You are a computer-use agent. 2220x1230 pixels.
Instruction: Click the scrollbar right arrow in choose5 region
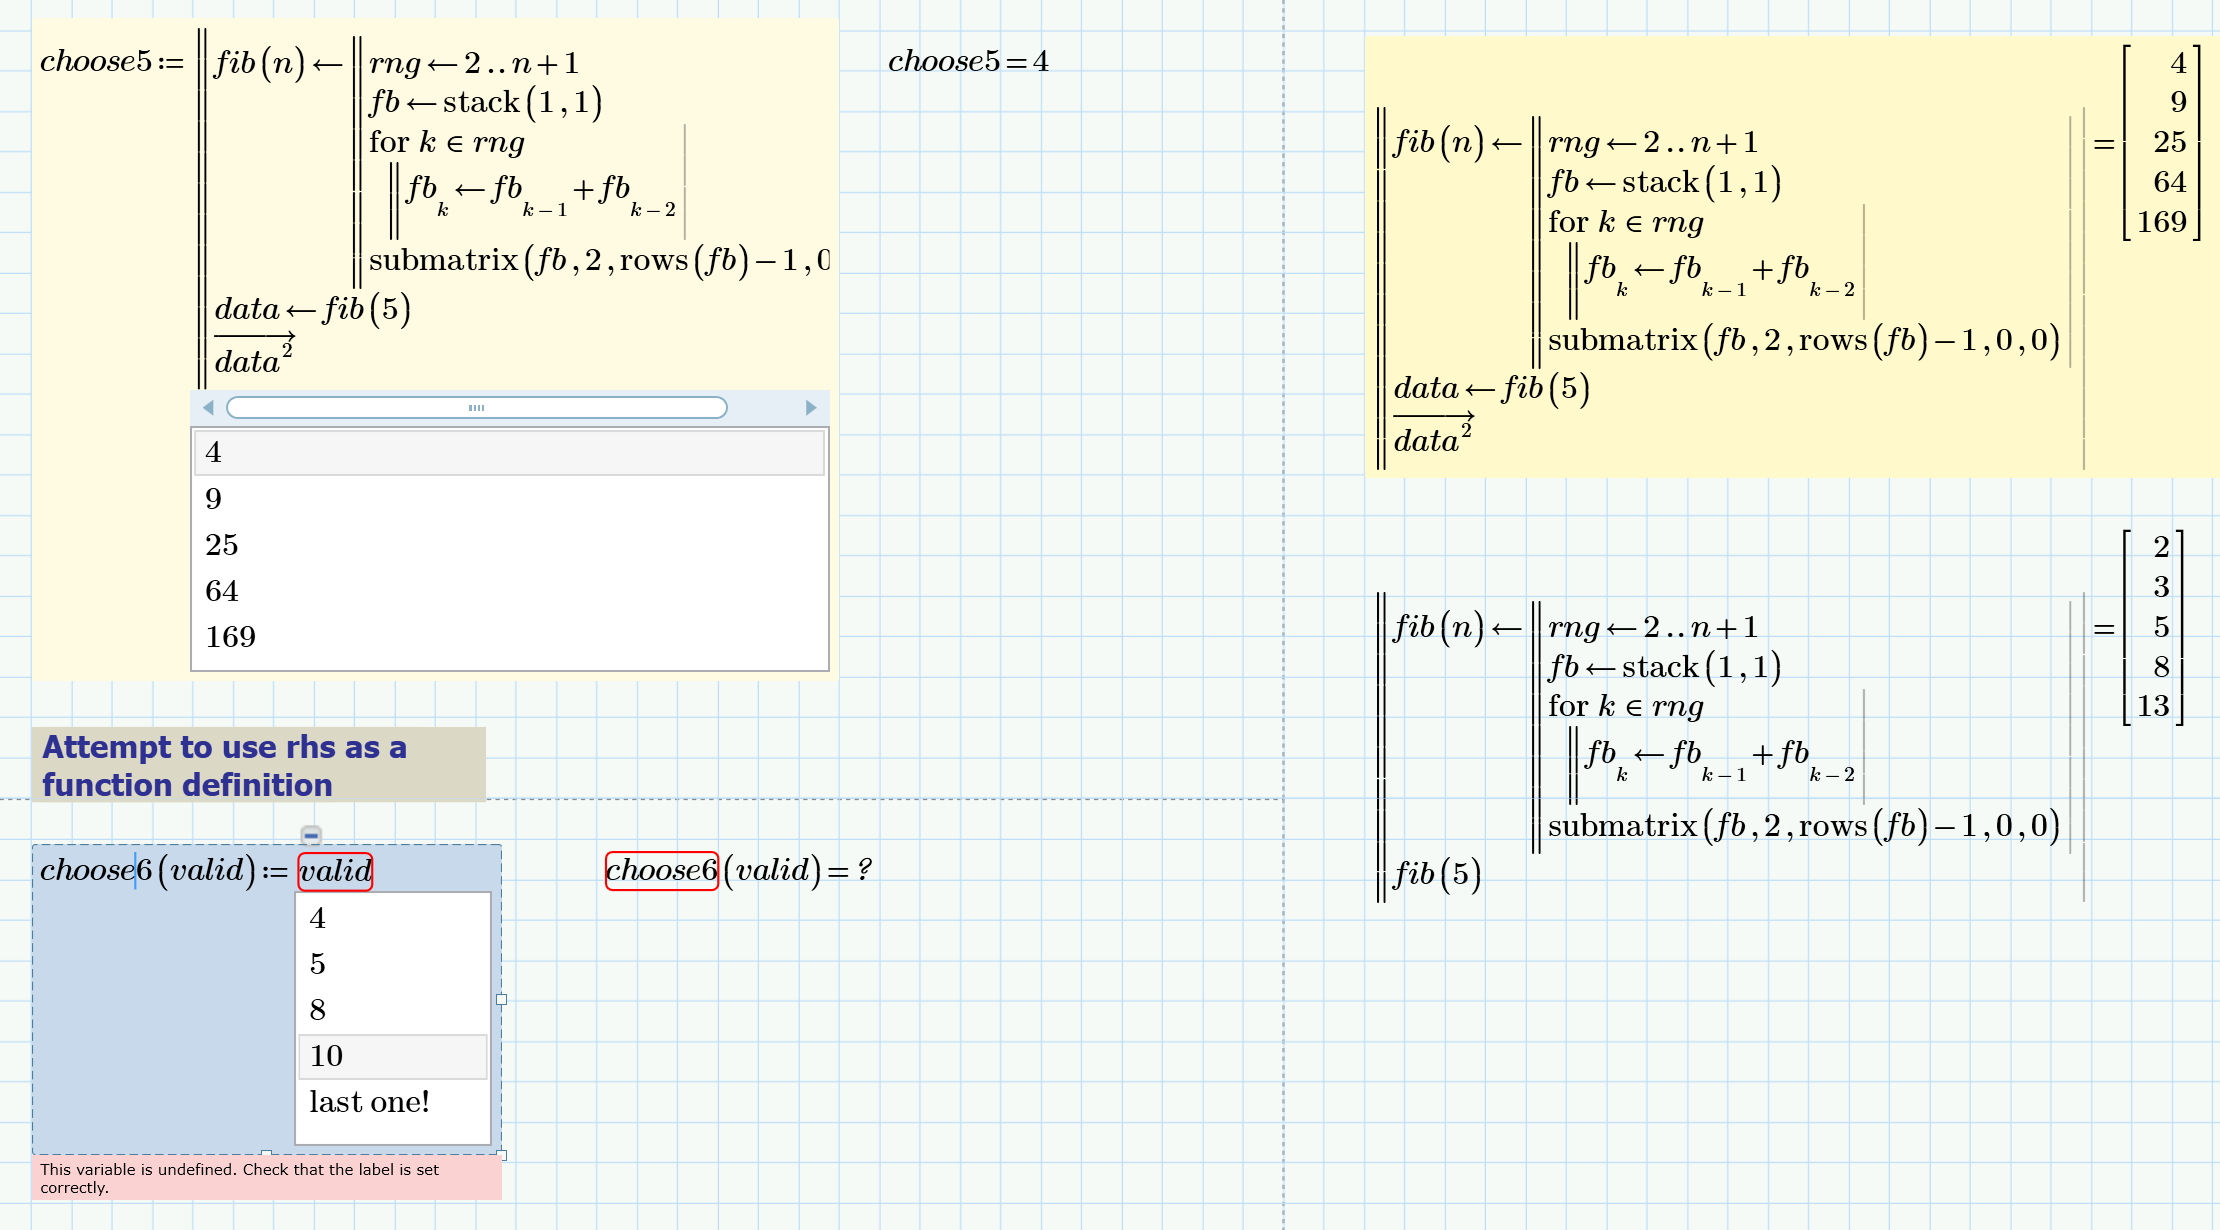[x=811, y=408]
